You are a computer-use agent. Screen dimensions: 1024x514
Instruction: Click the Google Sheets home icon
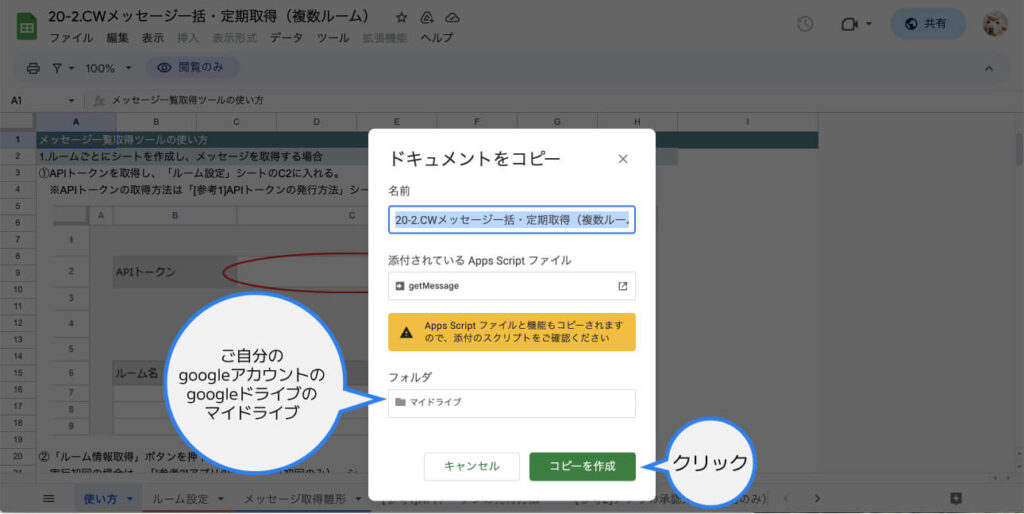[27, 27]
